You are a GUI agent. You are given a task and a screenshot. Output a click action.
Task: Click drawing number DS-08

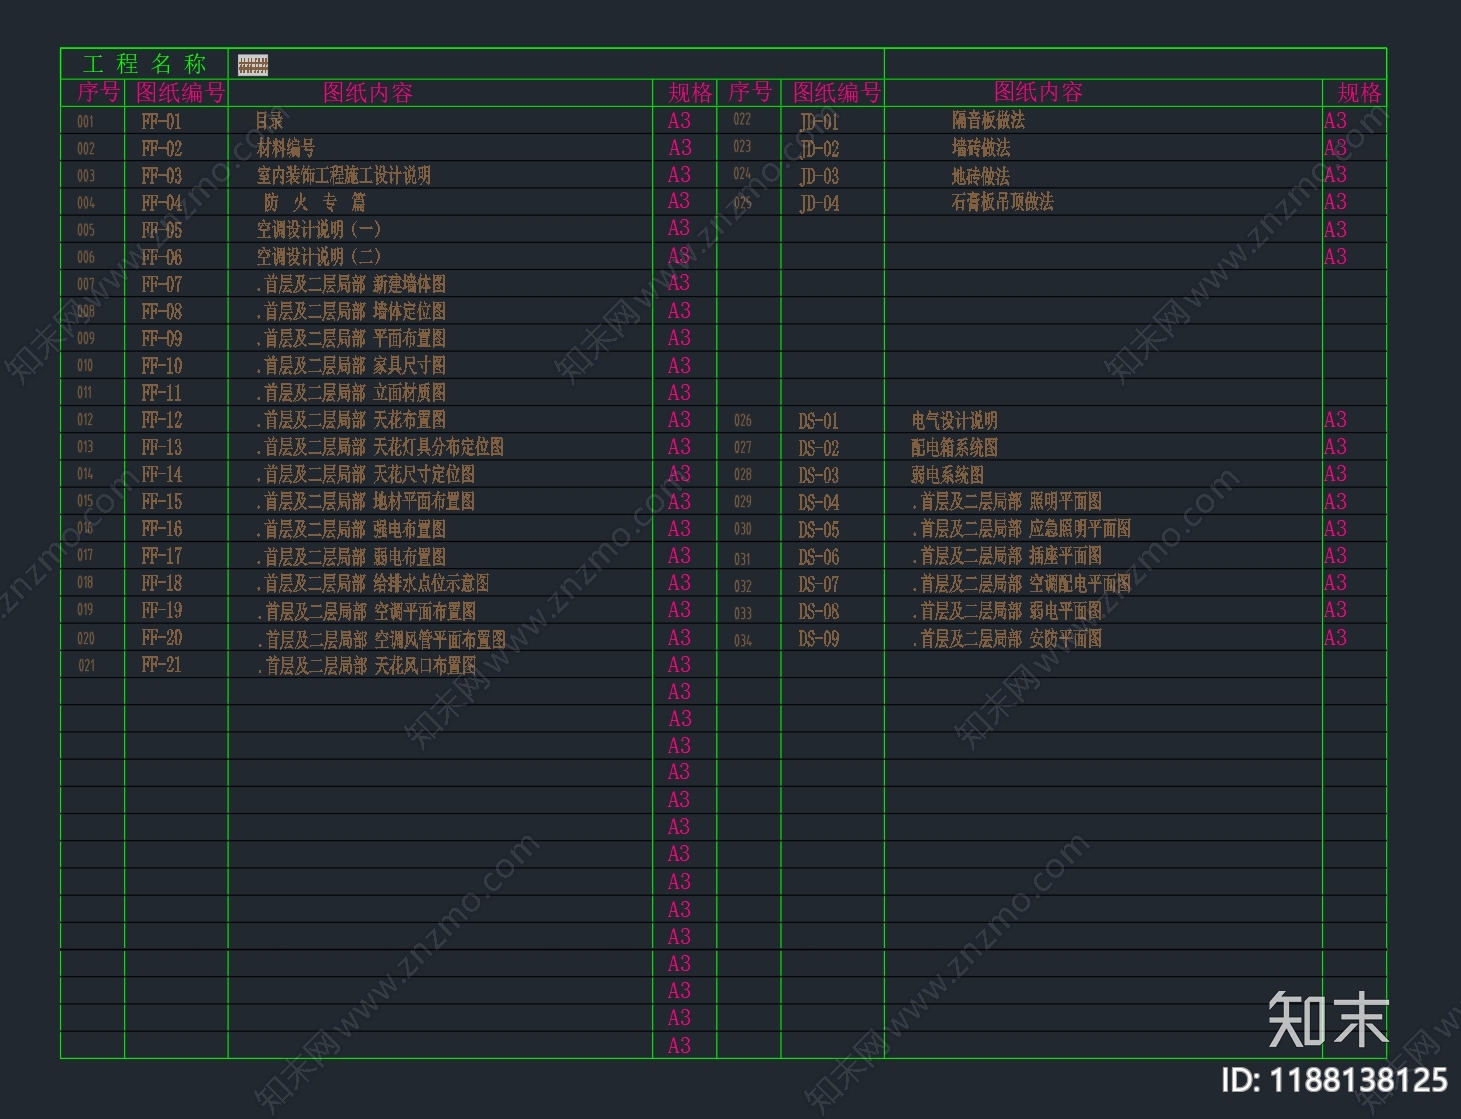[x=819, y=611]
